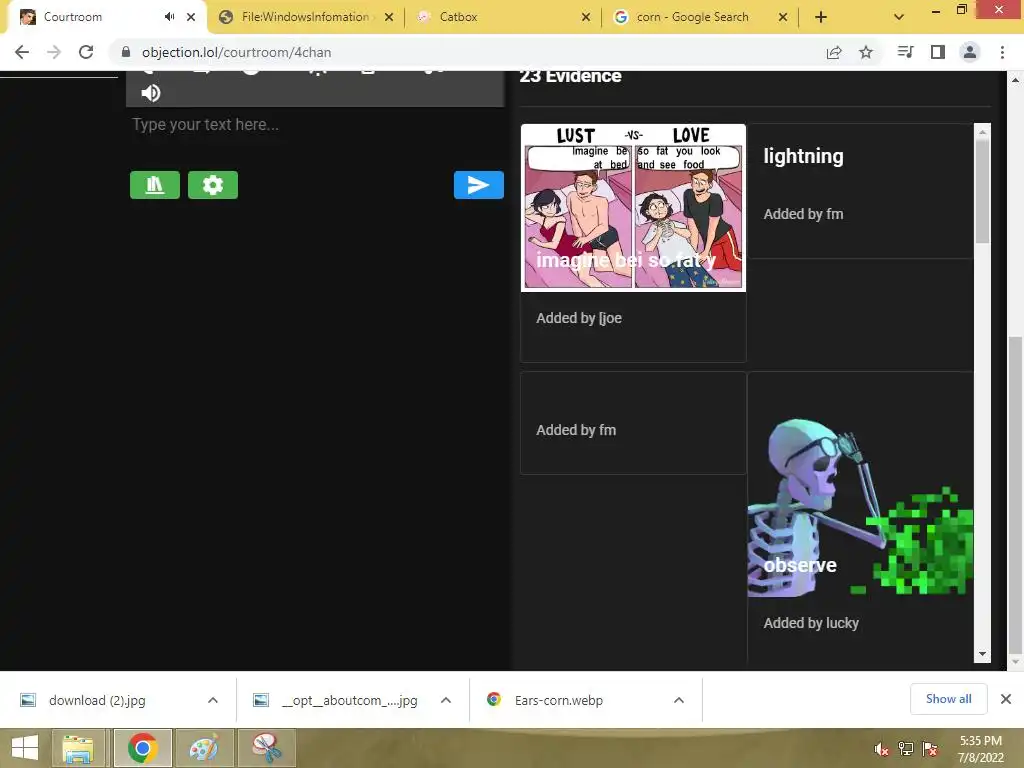The width and height of the screenshot is (1024, 768).
Task: Click 'Added by lucky' evidence caption
Action: (811, 623)
